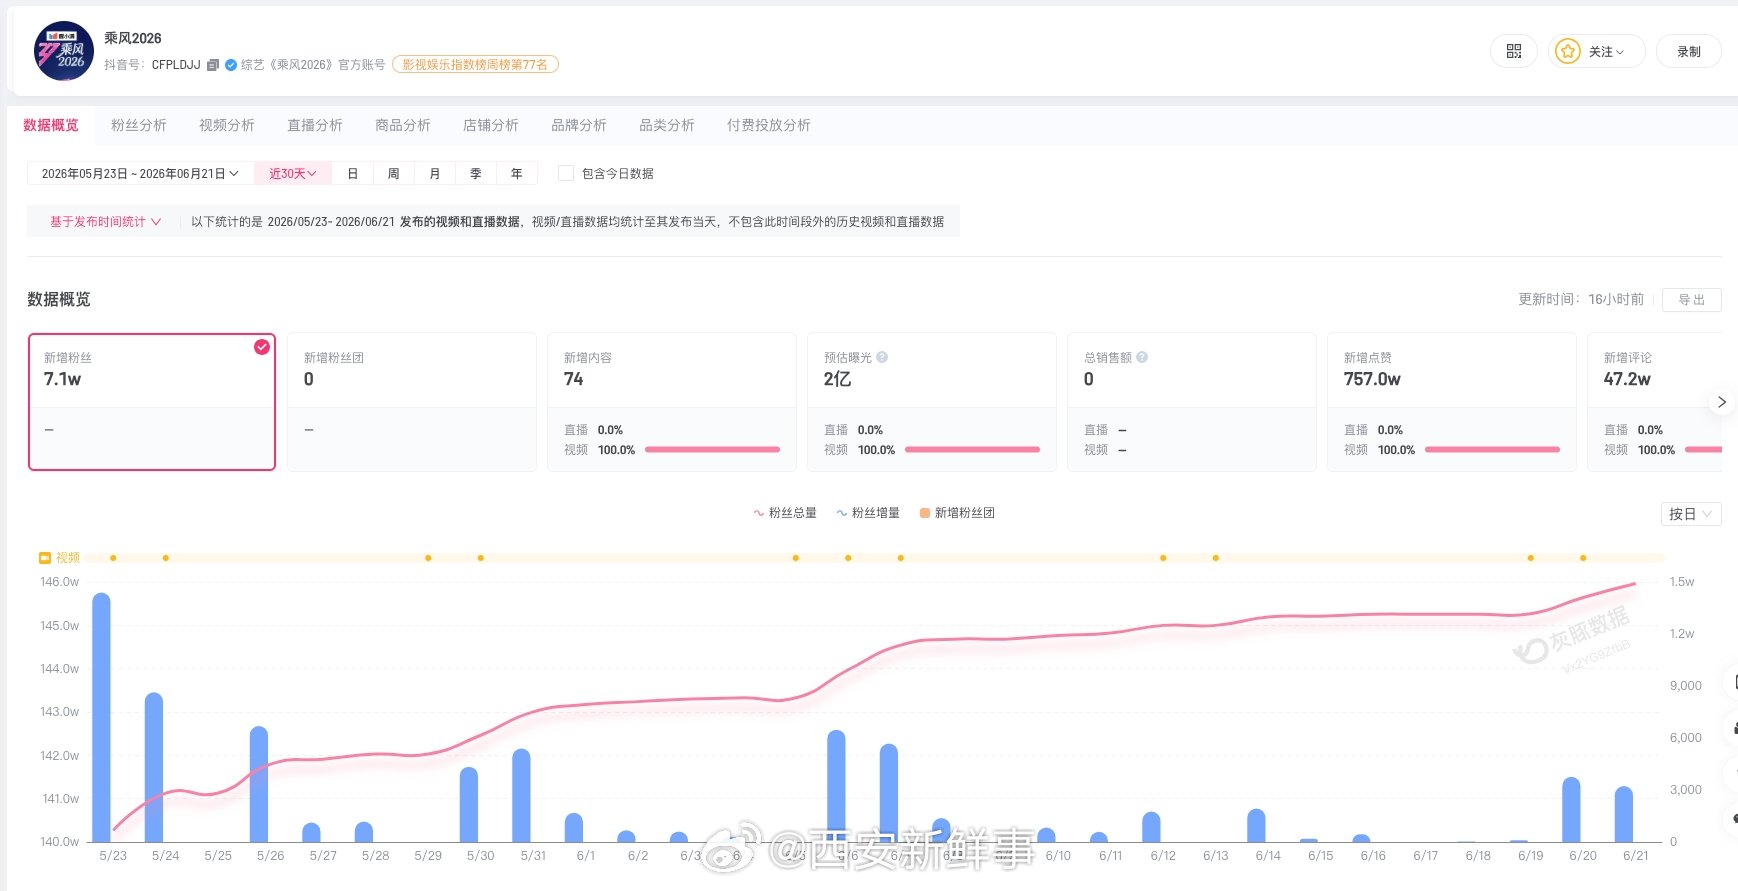Switch to 视频分析 tab
The width and height of the screenshot is (1738, 891).
[x=227, y=125]
